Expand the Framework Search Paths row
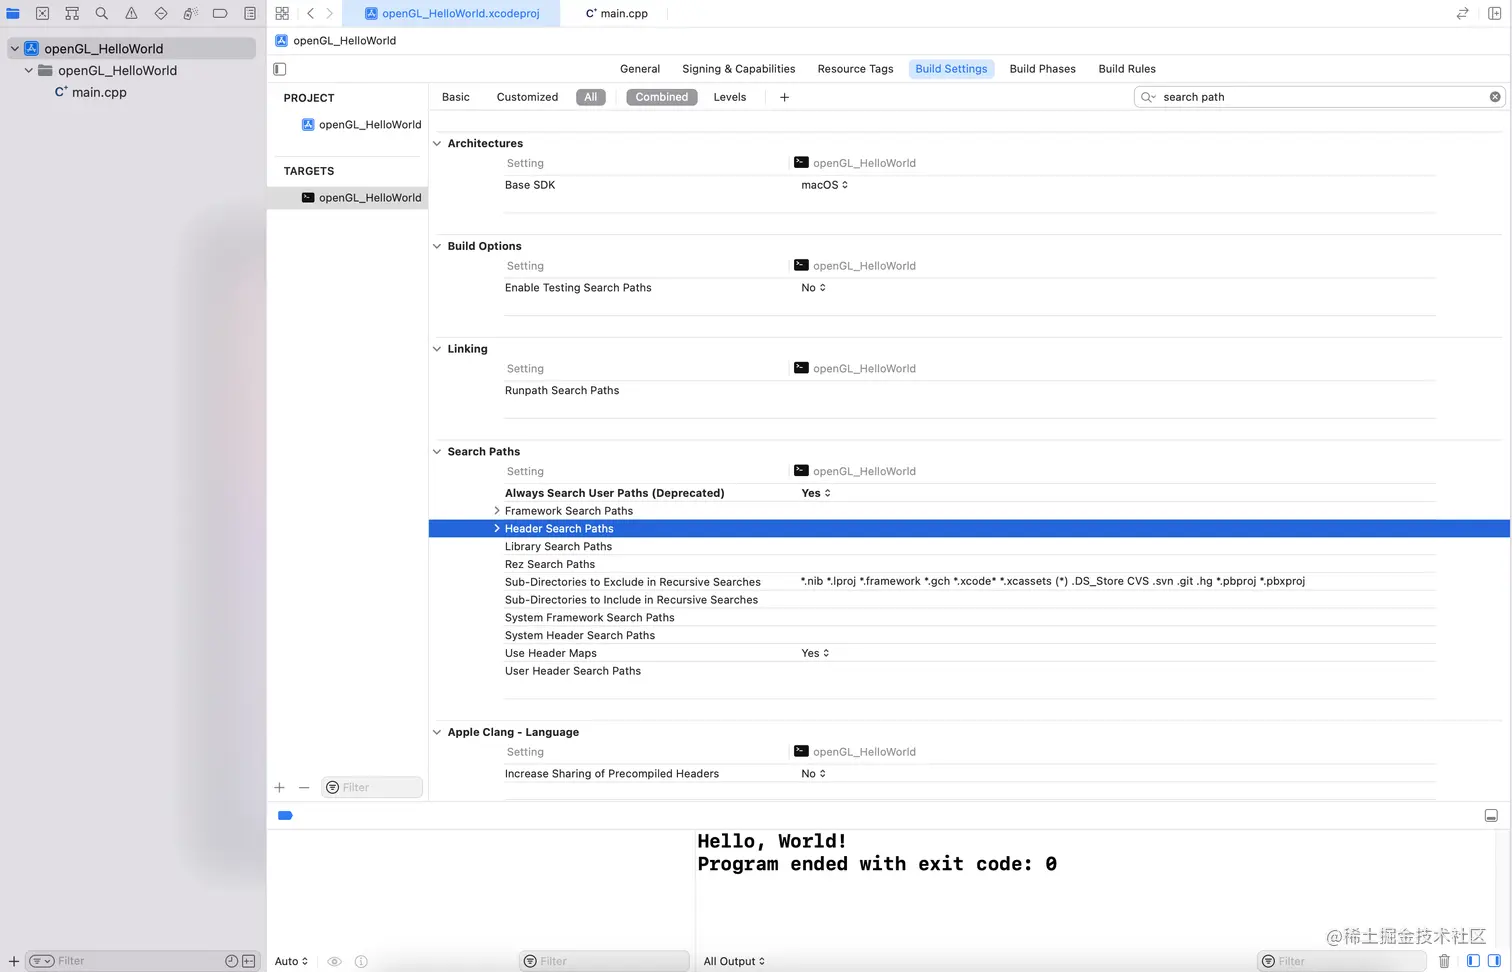 497,511
